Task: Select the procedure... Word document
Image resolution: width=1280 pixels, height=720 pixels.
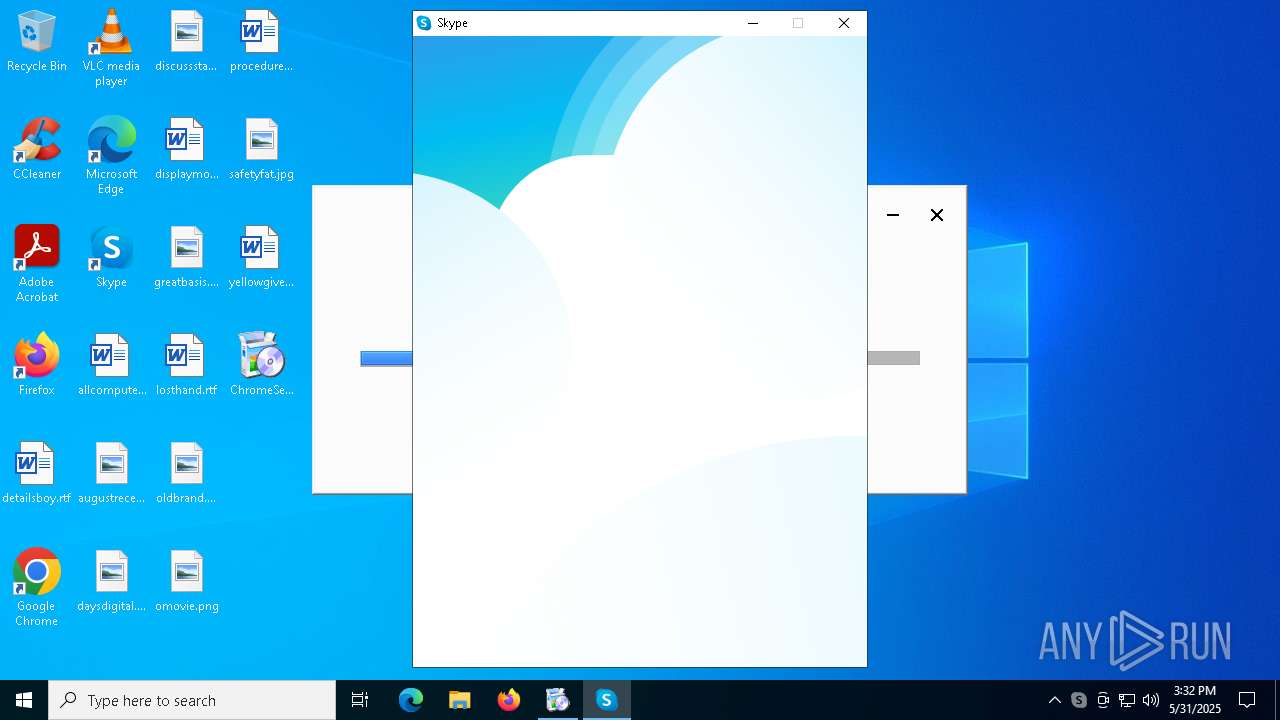Action: click(x=261, y=42)
